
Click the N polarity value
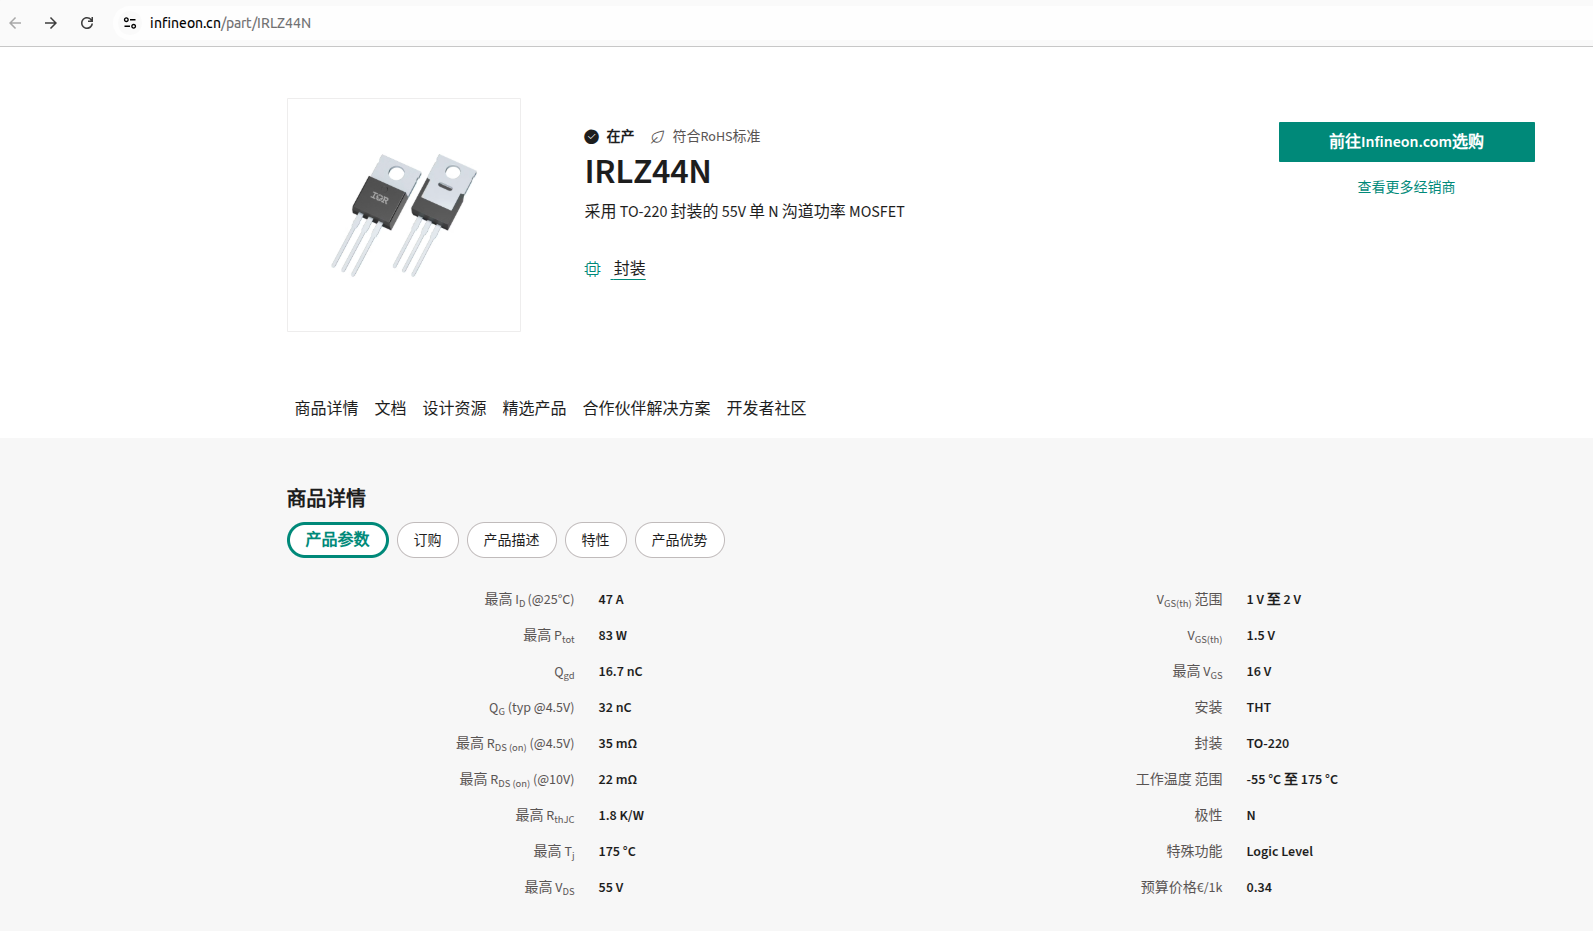click(1251, 816)
